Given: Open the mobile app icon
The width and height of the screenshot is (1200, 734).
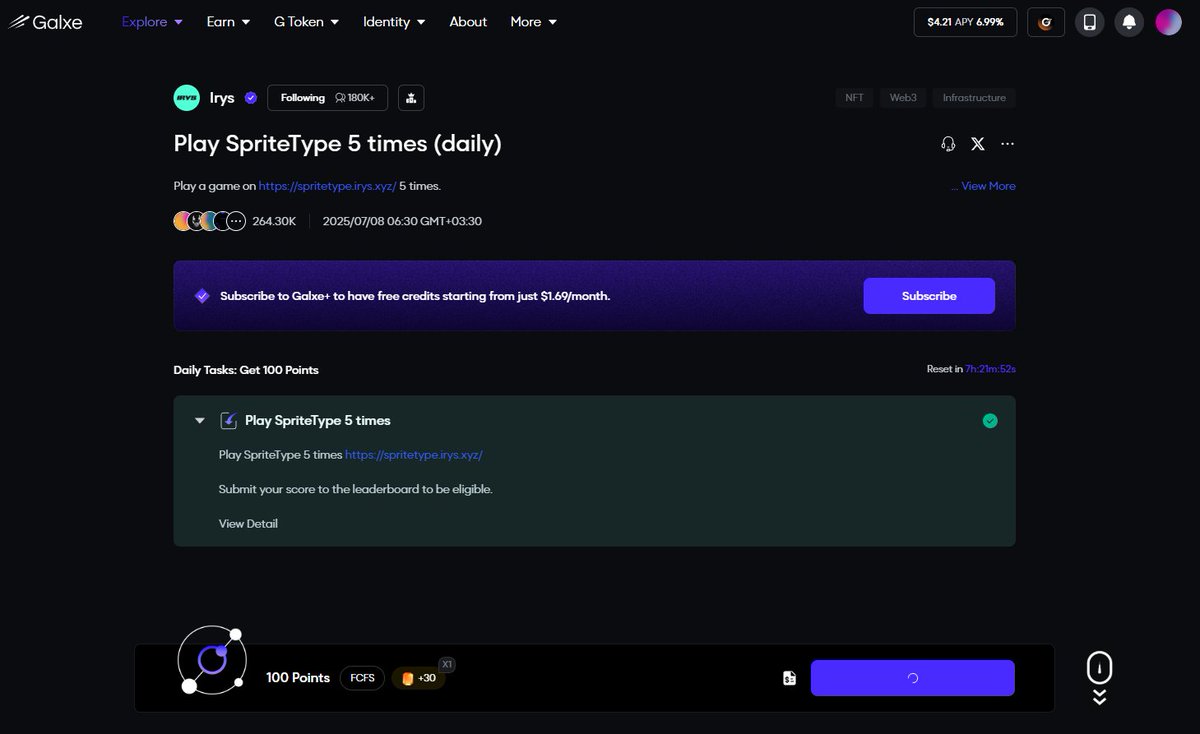Looking at the screenshot, I should click(x=1090, y=22).
